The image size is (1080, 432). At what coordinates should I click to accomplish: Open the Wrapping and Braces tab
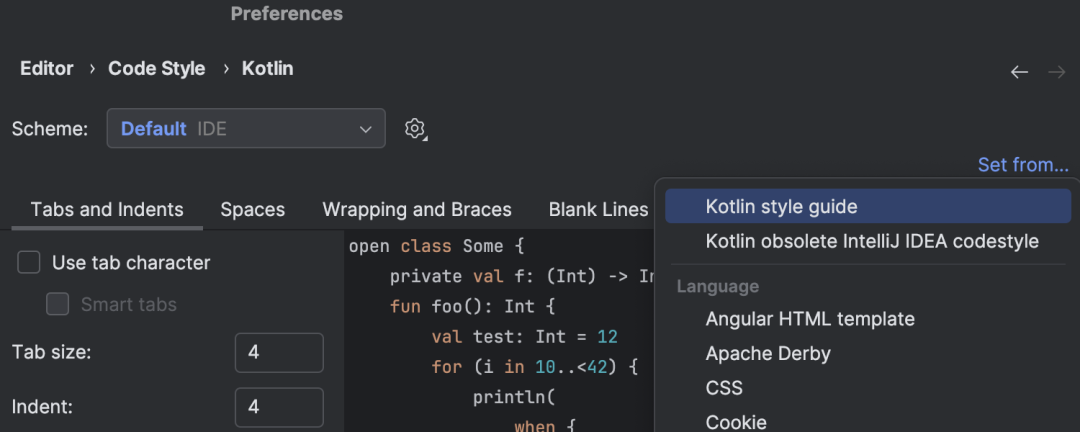click(x=417, y=209)
